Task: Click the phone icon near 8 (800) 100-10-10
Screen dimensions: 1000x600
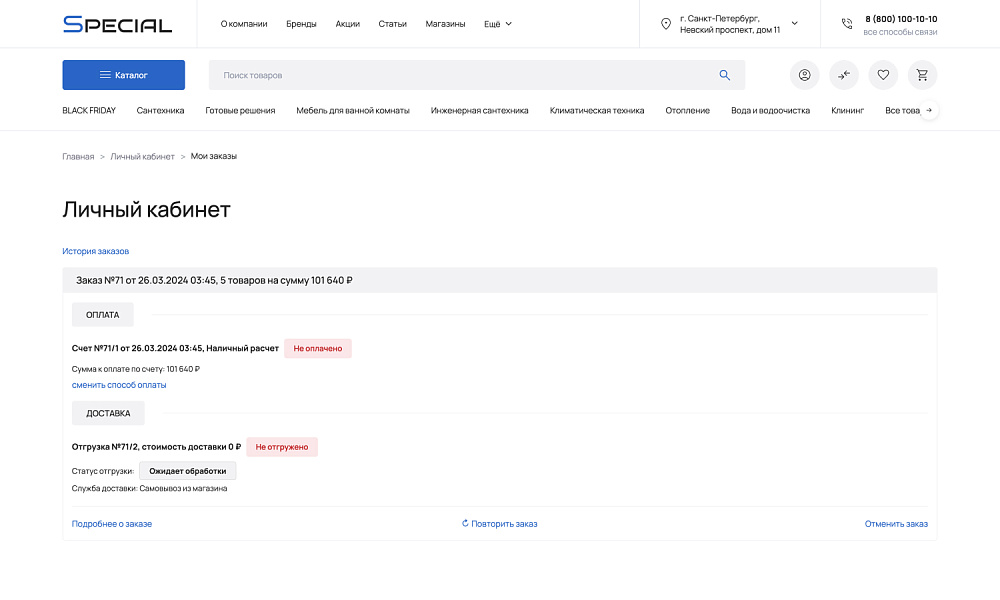Action: [x=846, y=23]
